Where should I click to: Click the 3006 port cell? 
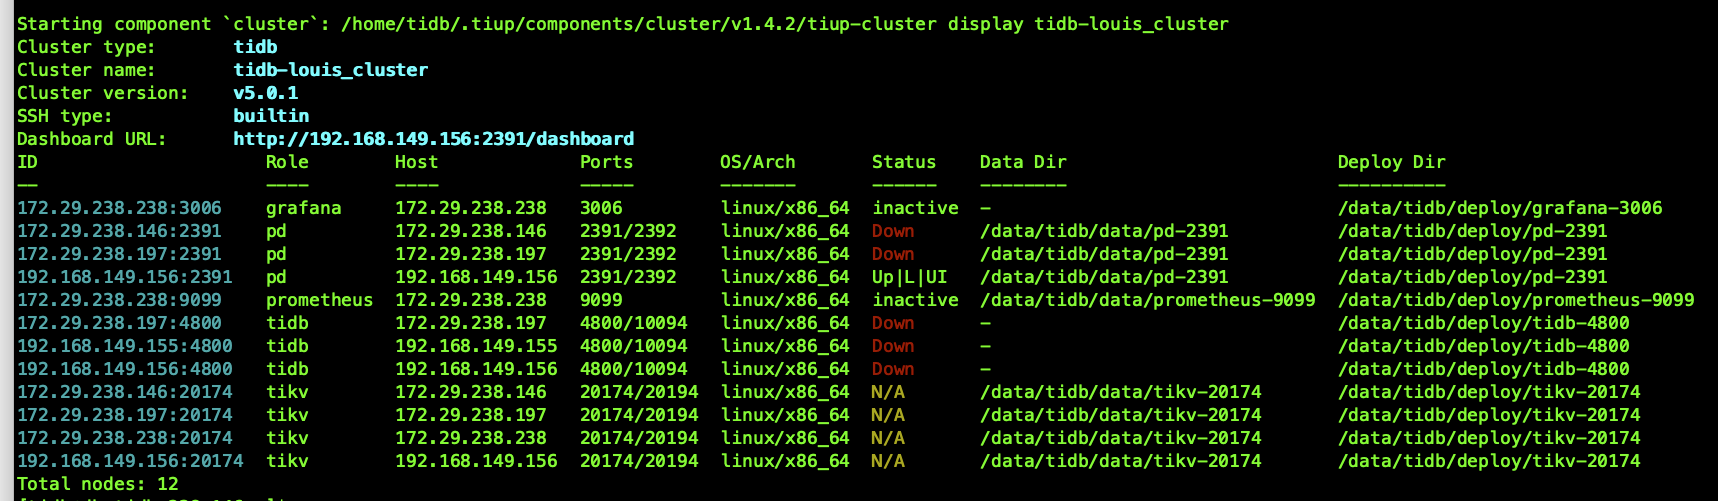pyautogui.click(x=601, y=208)
